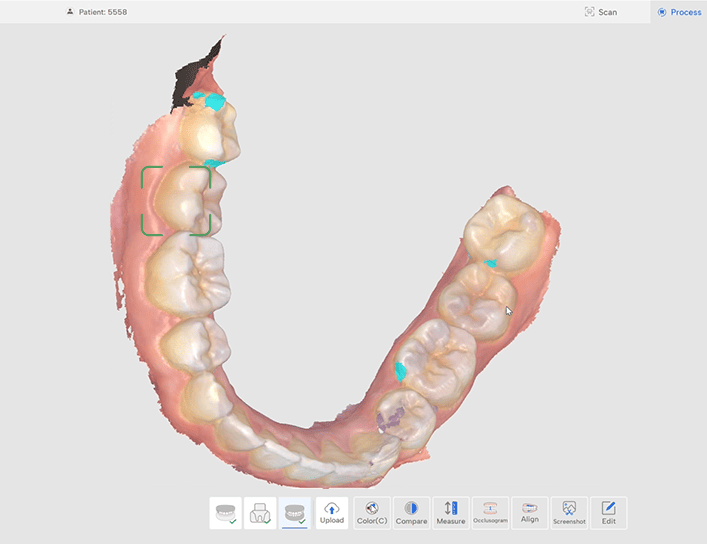Toggle Color(C) display mode
Screen dimensions: 707x544
pos(372,512)
